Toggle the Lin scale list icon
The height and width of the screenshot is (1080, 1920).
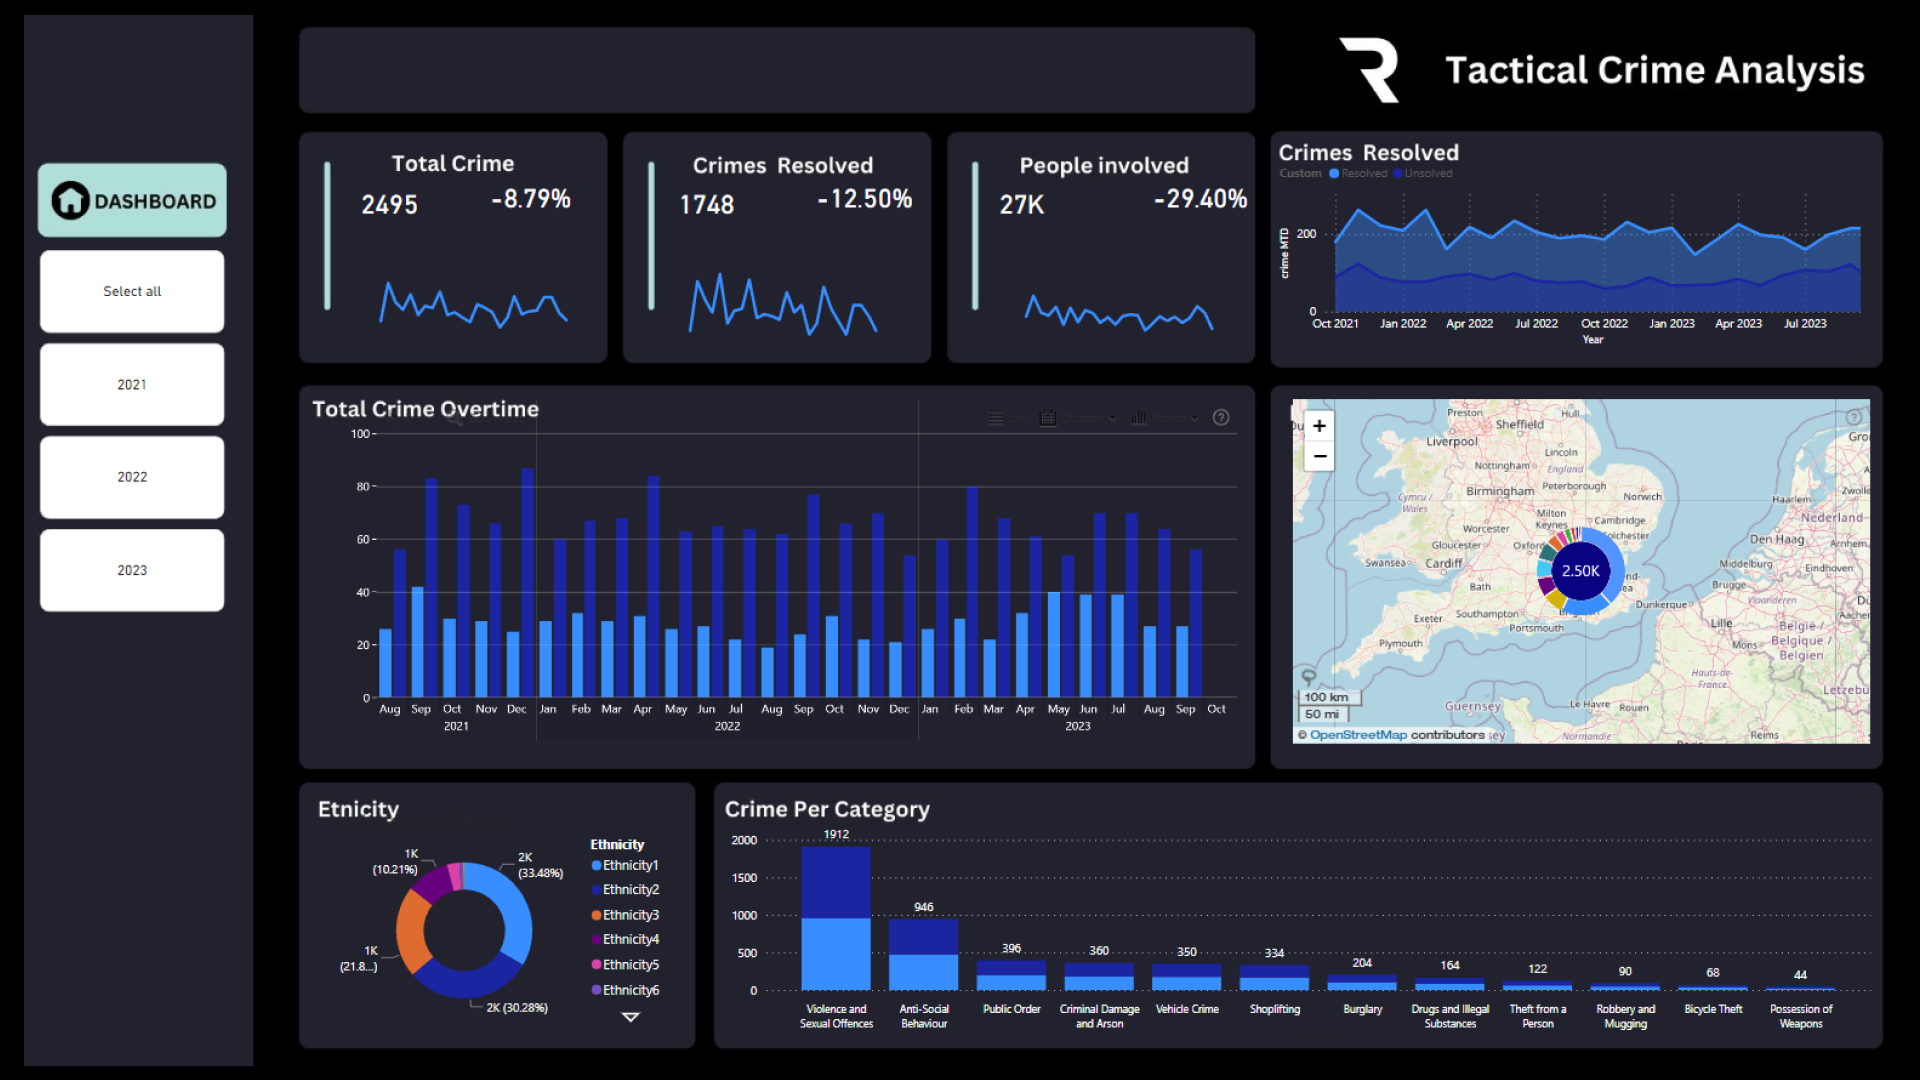[996, 418]
